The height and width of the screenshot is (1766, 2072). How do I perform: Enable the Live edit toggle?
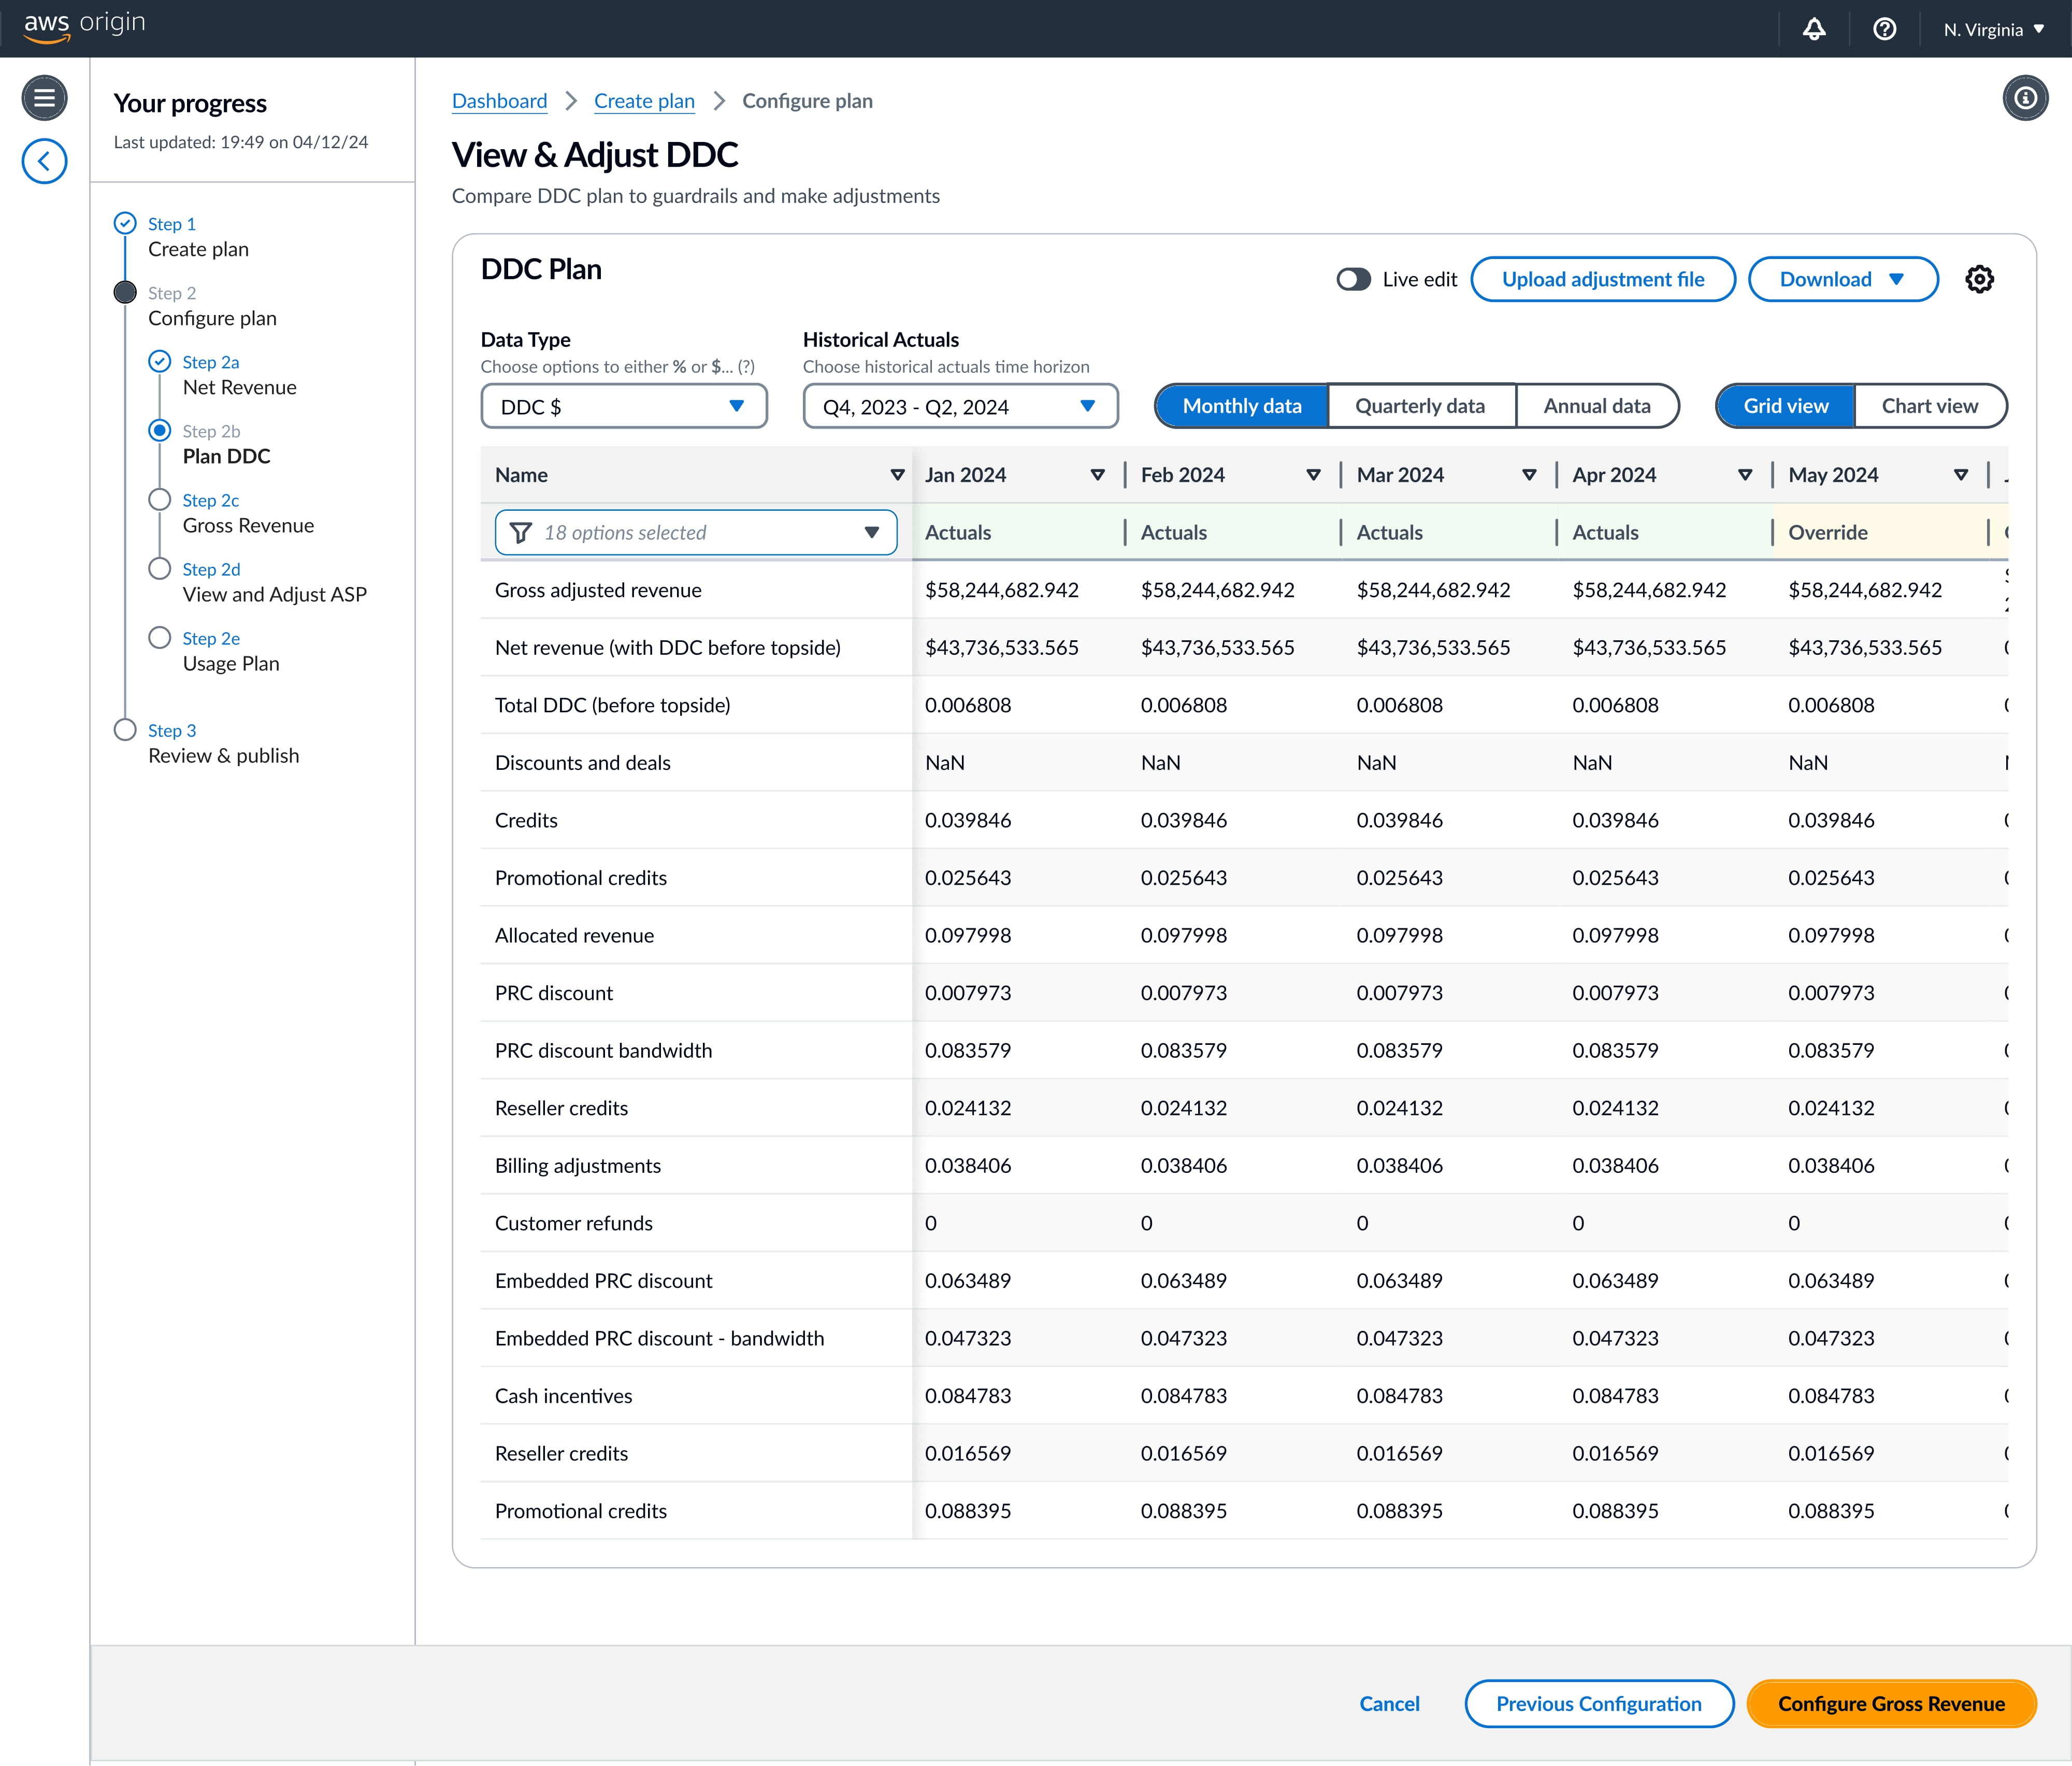tap(1353, 279)
